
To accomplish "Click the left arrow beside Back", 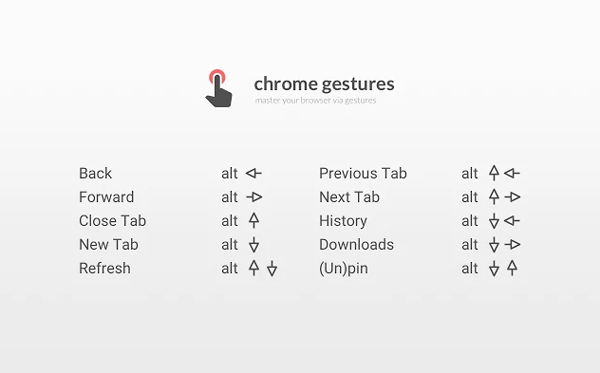I will [x=254, y=173].
